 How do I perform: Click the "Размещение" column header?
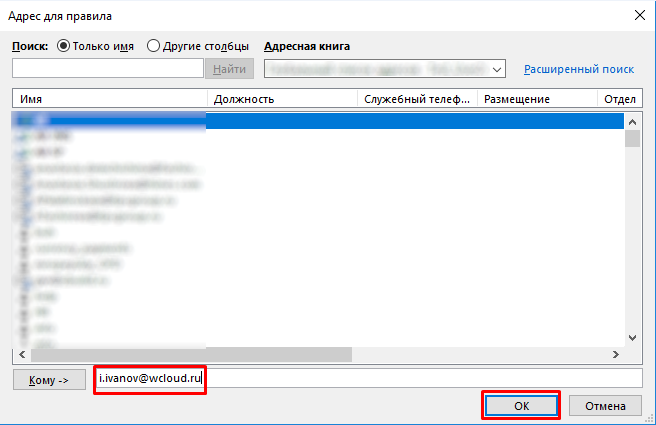(x=538, y=100)
